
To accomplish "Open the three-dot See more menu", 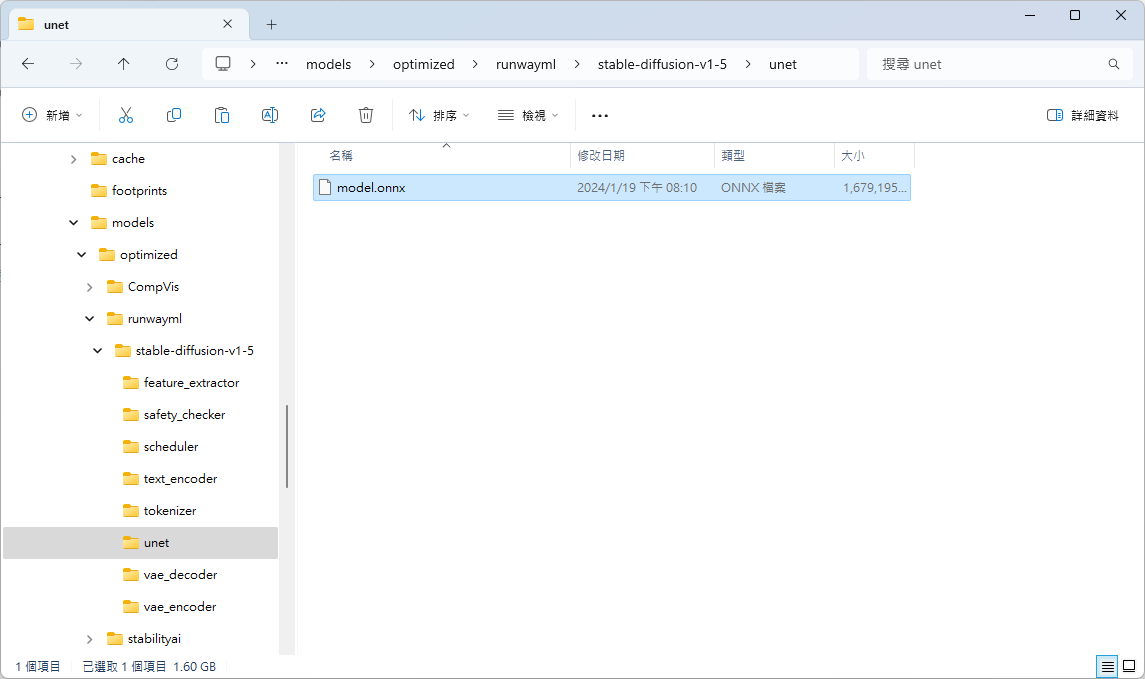I will click(x=600, y=115).
